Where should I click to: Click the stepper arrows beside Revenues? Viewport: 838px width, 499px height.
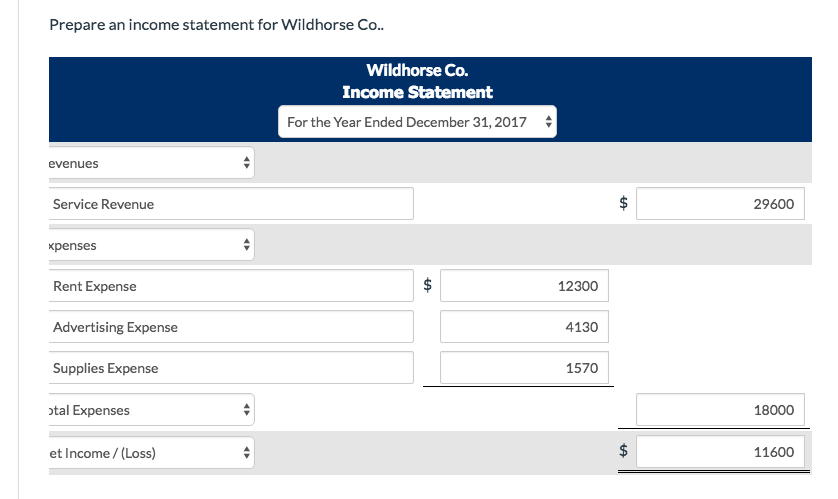point(246,163)
